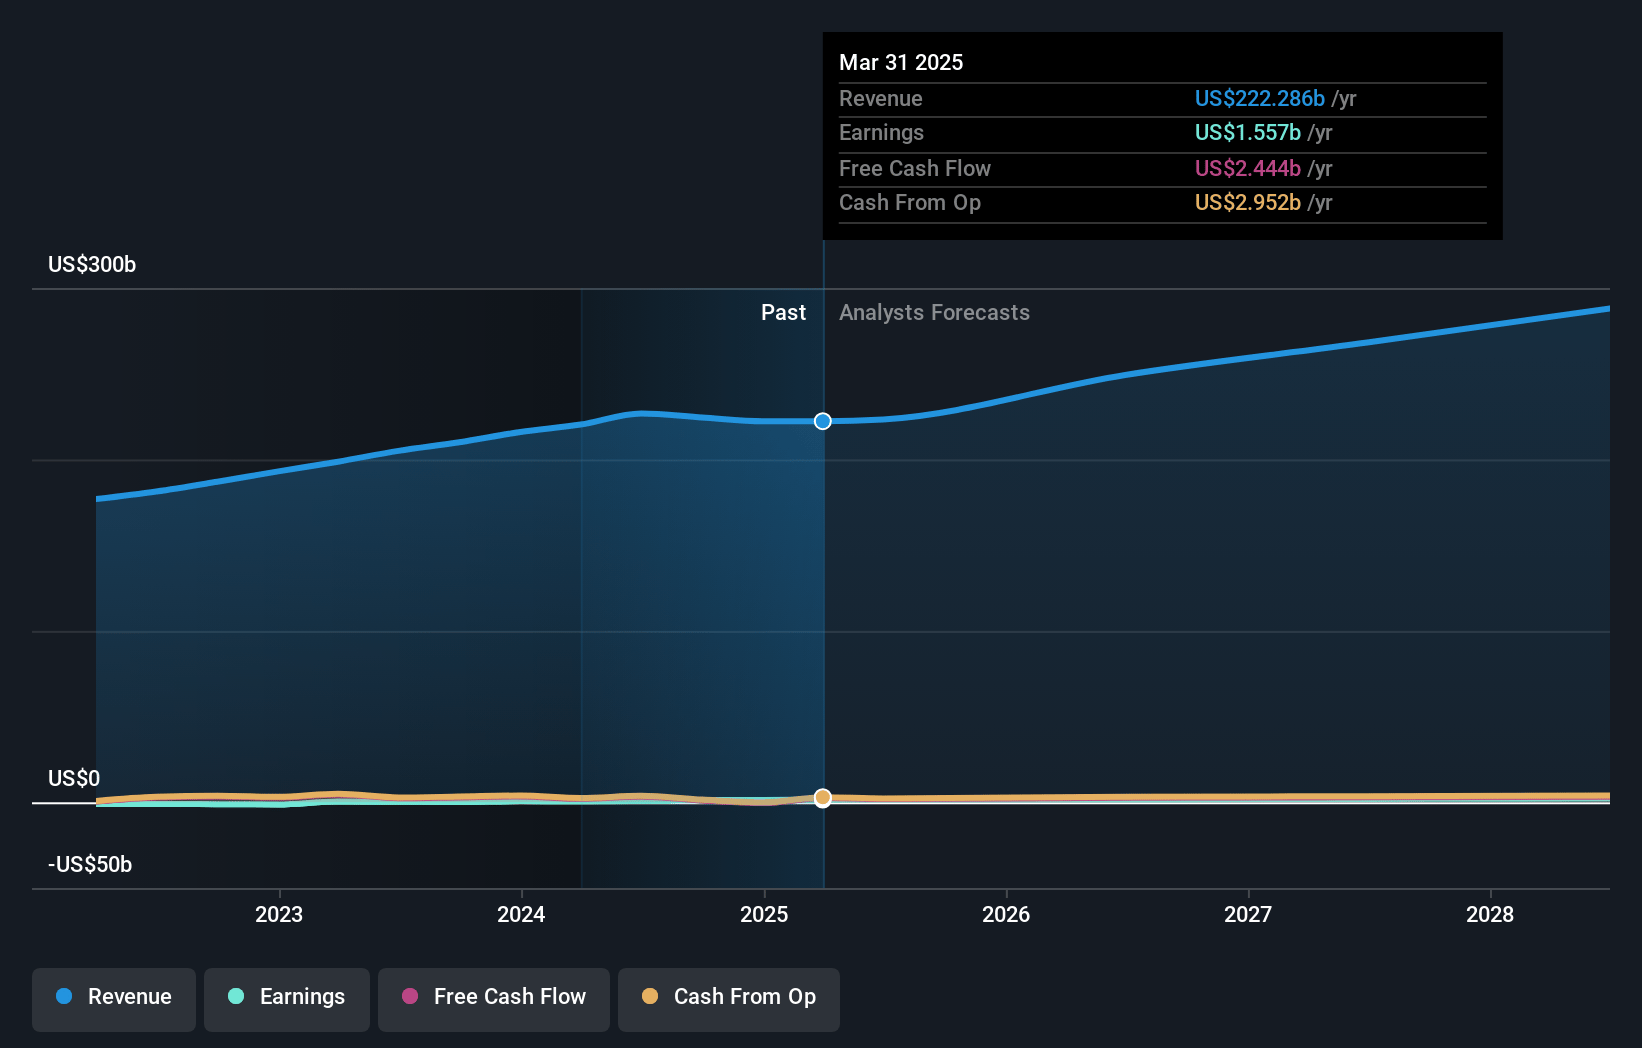Image resolution: width=1642 pixels, height=1048 pixels.
Task: Select the 2023 x-axis label
Action: (x=279, y=914)
